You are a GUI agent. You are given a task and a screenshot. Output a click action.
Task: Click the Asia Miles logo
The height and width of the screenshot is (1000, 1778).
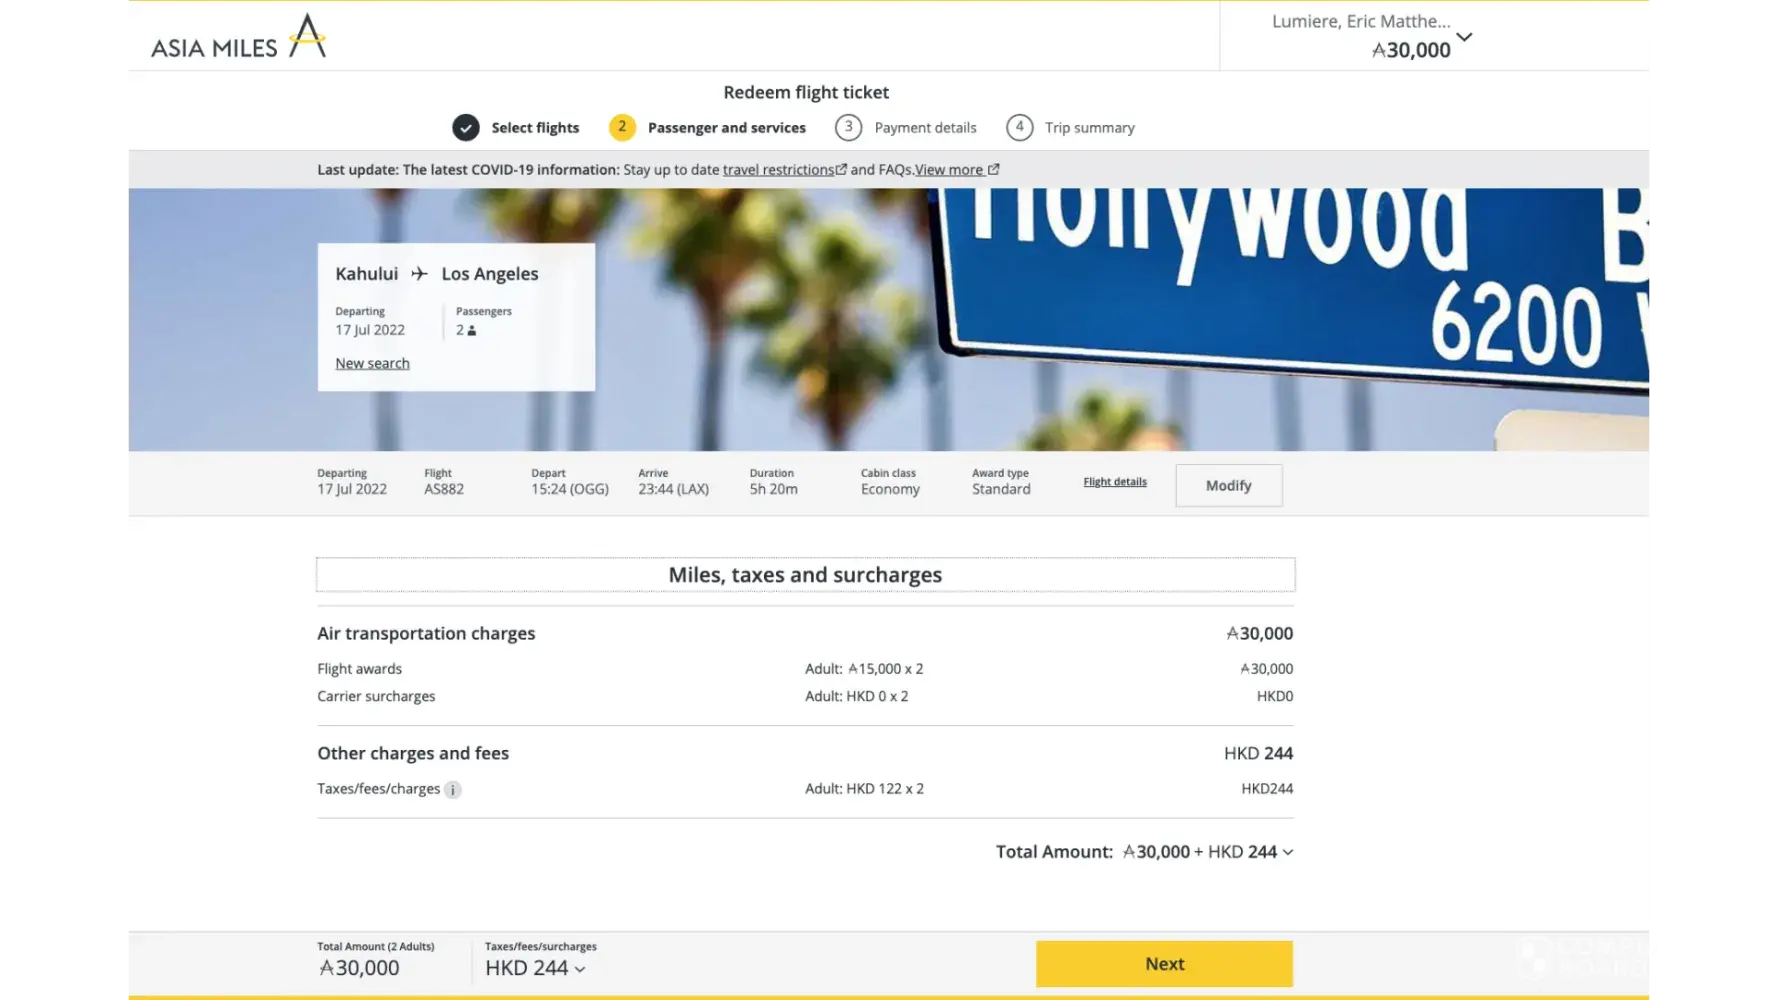pyautogui.click(x=239, y=37)
